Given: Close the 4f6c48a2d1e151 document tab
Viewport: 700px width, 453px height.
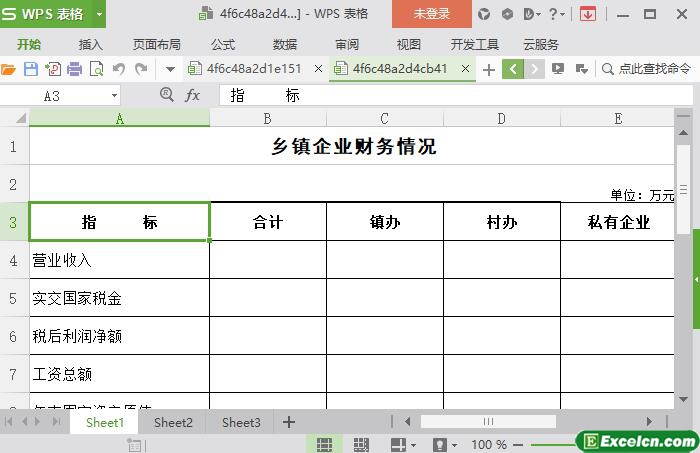Looking at the screenshot, I should coord(318,69).
